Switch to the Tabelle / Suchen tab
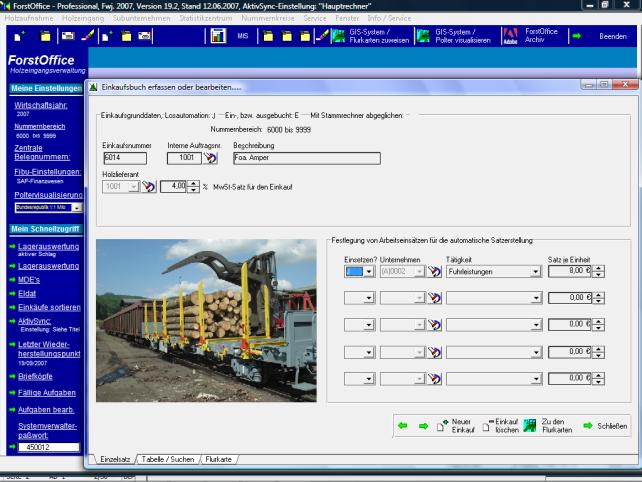The image size is (642, 482). 168,459
